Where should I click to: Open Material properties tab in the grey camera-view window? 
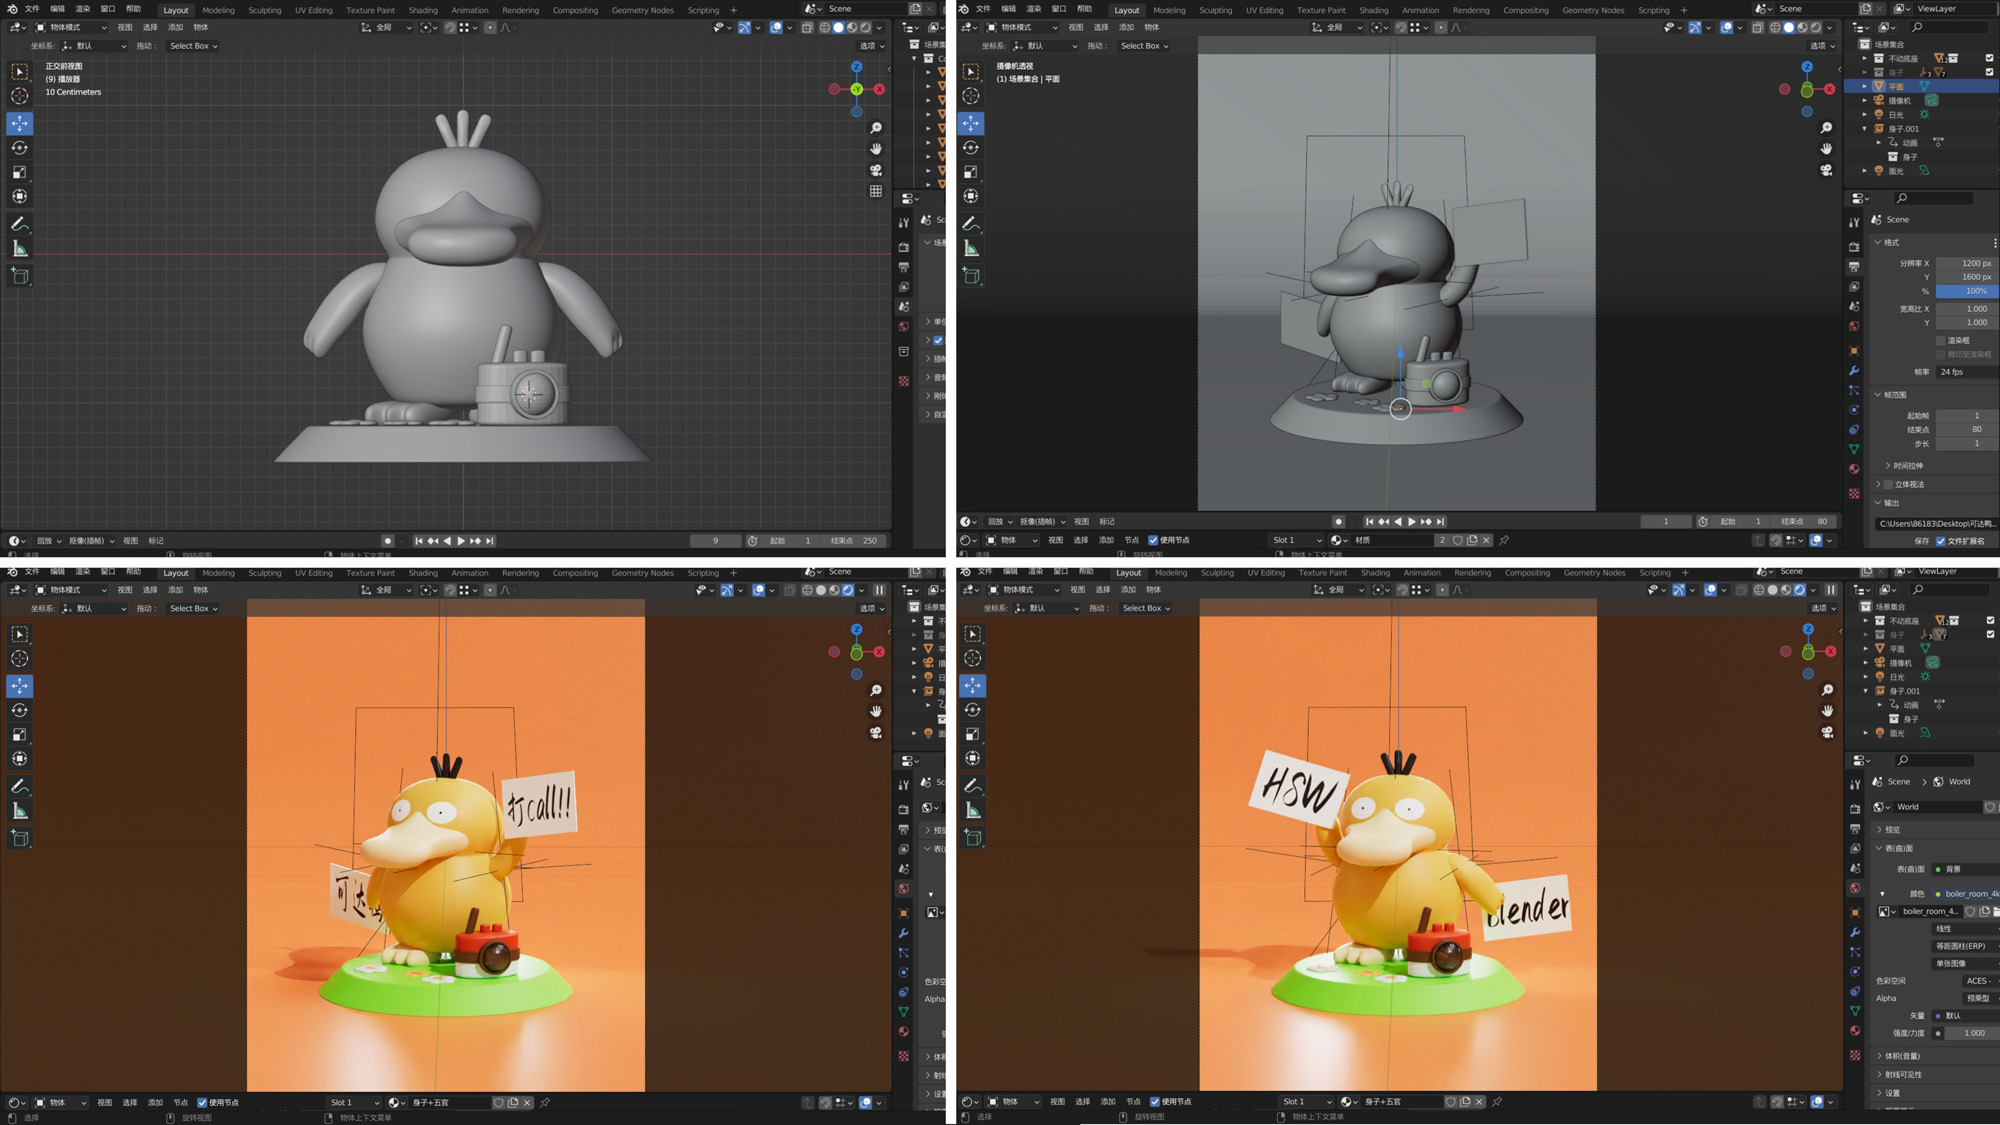[x=1854, y=469]
